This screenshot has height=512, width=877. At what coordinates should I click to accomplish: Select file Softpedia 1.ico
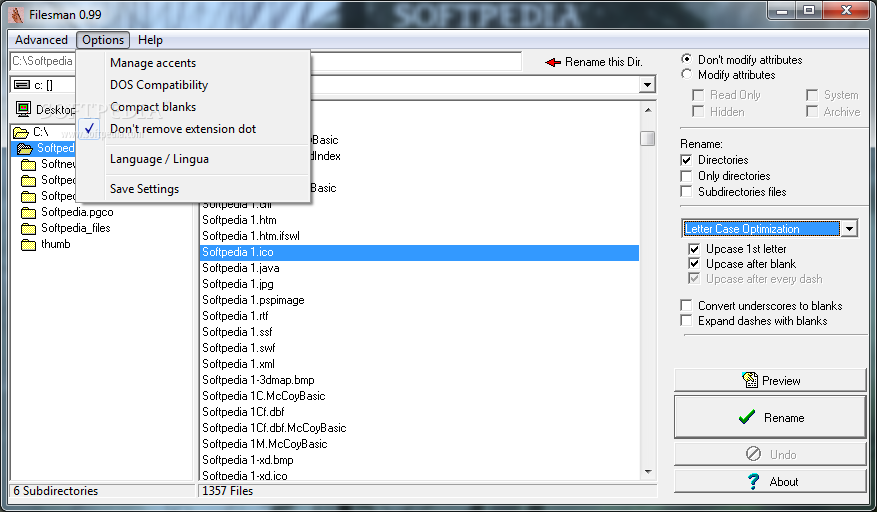coord(419,252)
